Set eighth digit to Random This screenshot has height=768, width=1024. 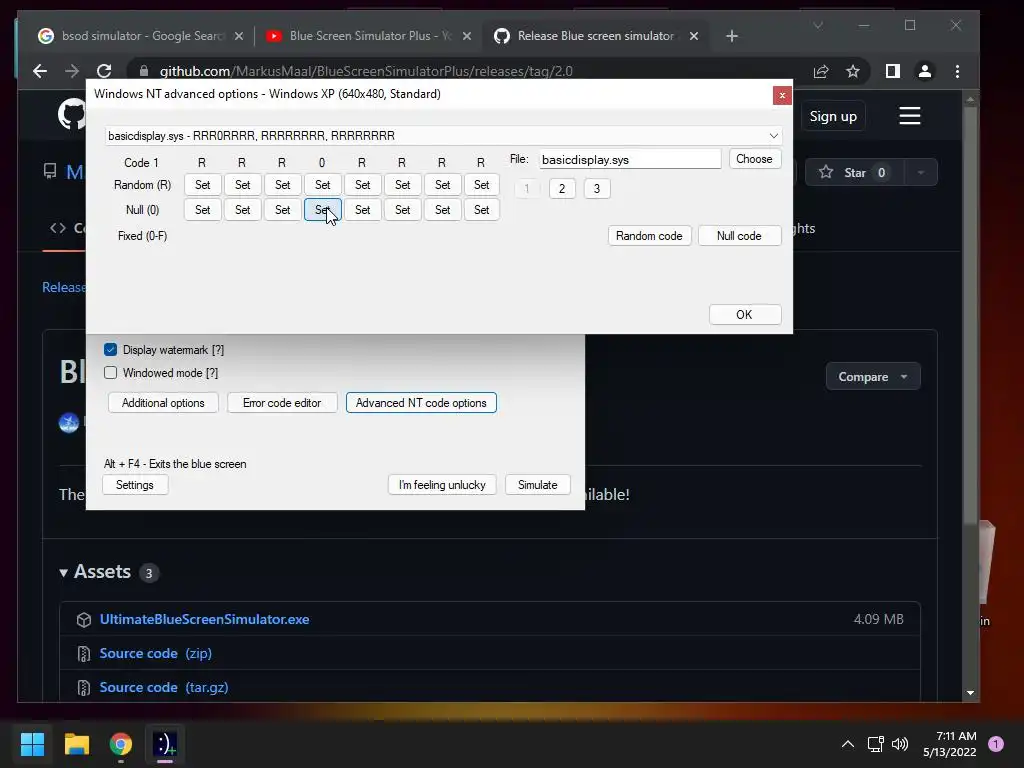[x=481, y=185]
